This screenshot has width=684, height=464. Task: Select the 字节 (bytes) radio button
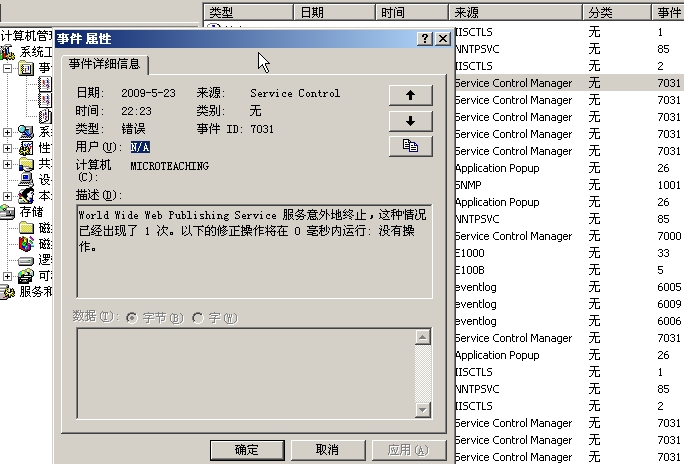pyautogui.click(x=131, y=318)
